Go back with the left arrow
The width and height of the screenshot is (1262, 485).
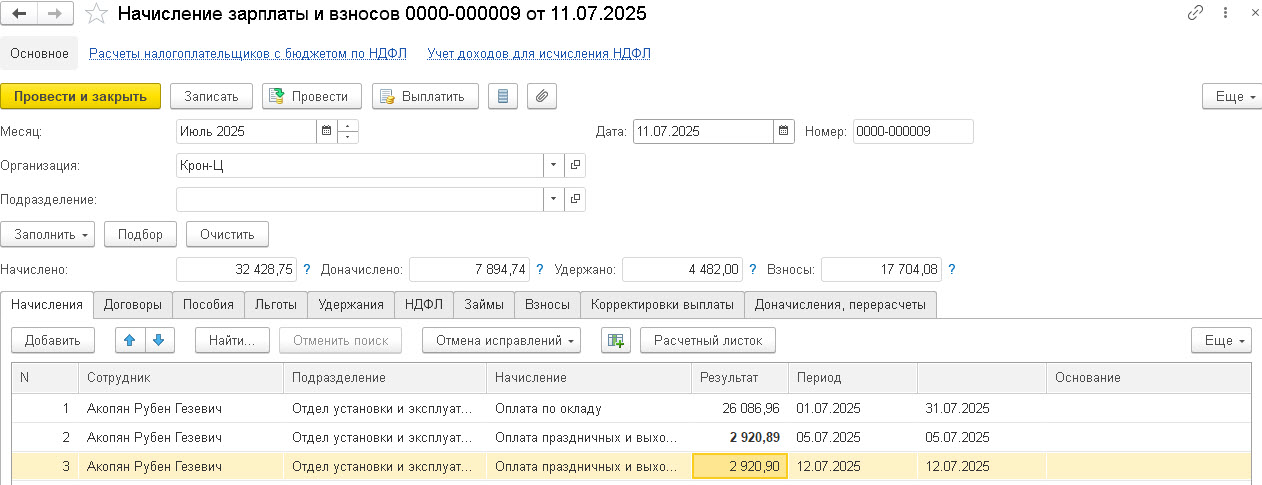pyautogui.click(x=20, y=14)
